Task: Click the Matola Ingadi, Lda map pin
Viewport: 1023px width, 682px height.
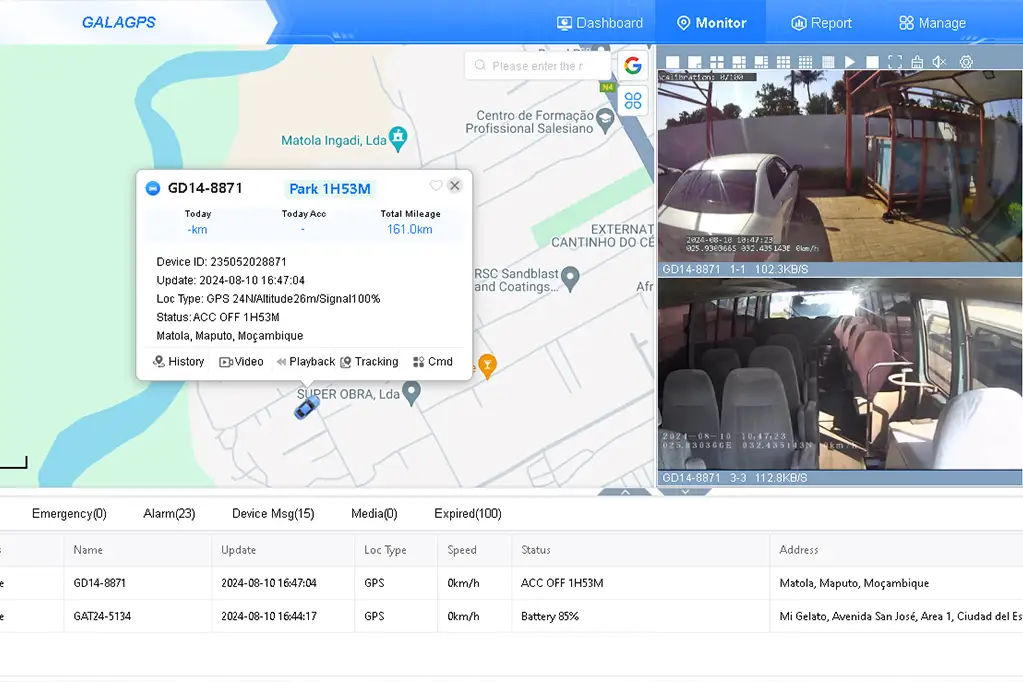Action: (x=398, y=138)
